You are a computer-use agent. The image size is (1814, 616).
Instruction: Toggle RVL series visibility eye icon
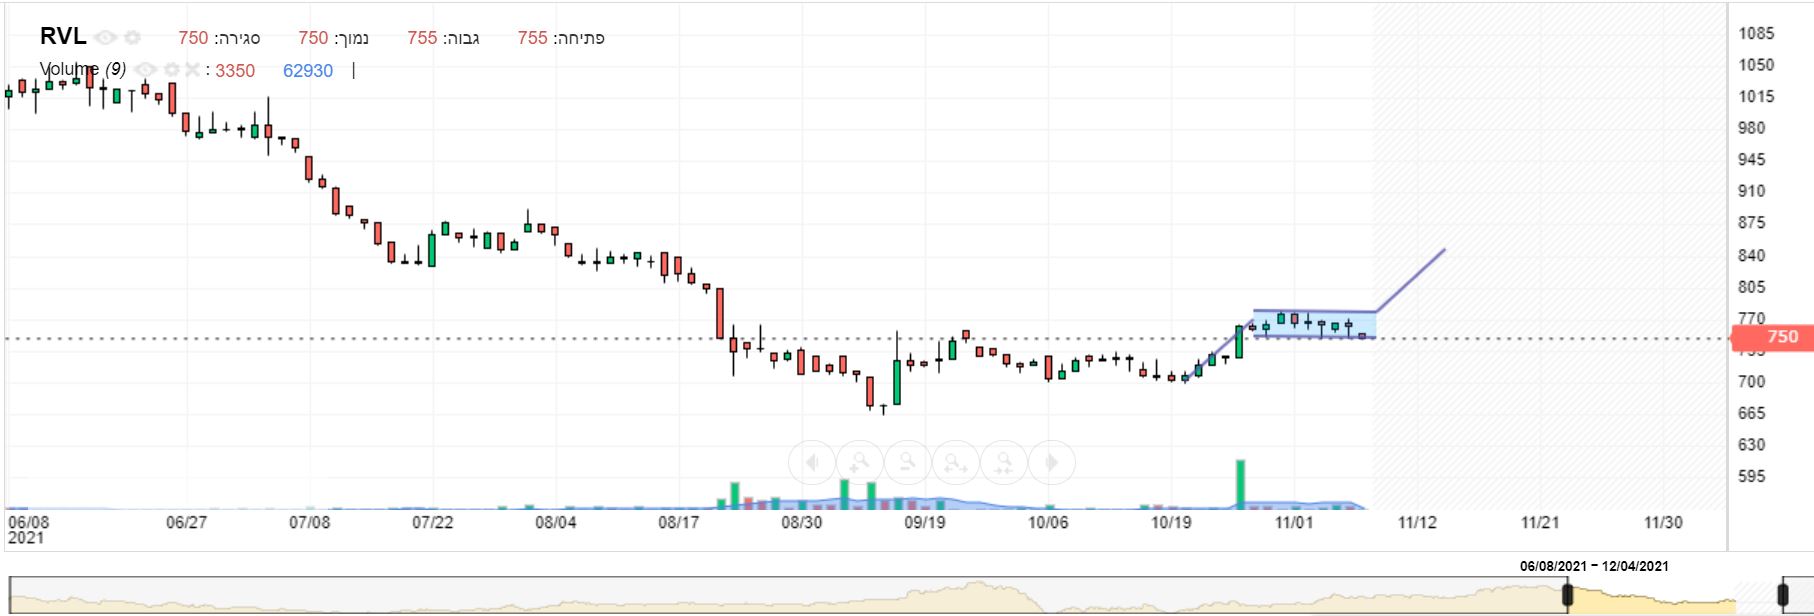[105, 37]
